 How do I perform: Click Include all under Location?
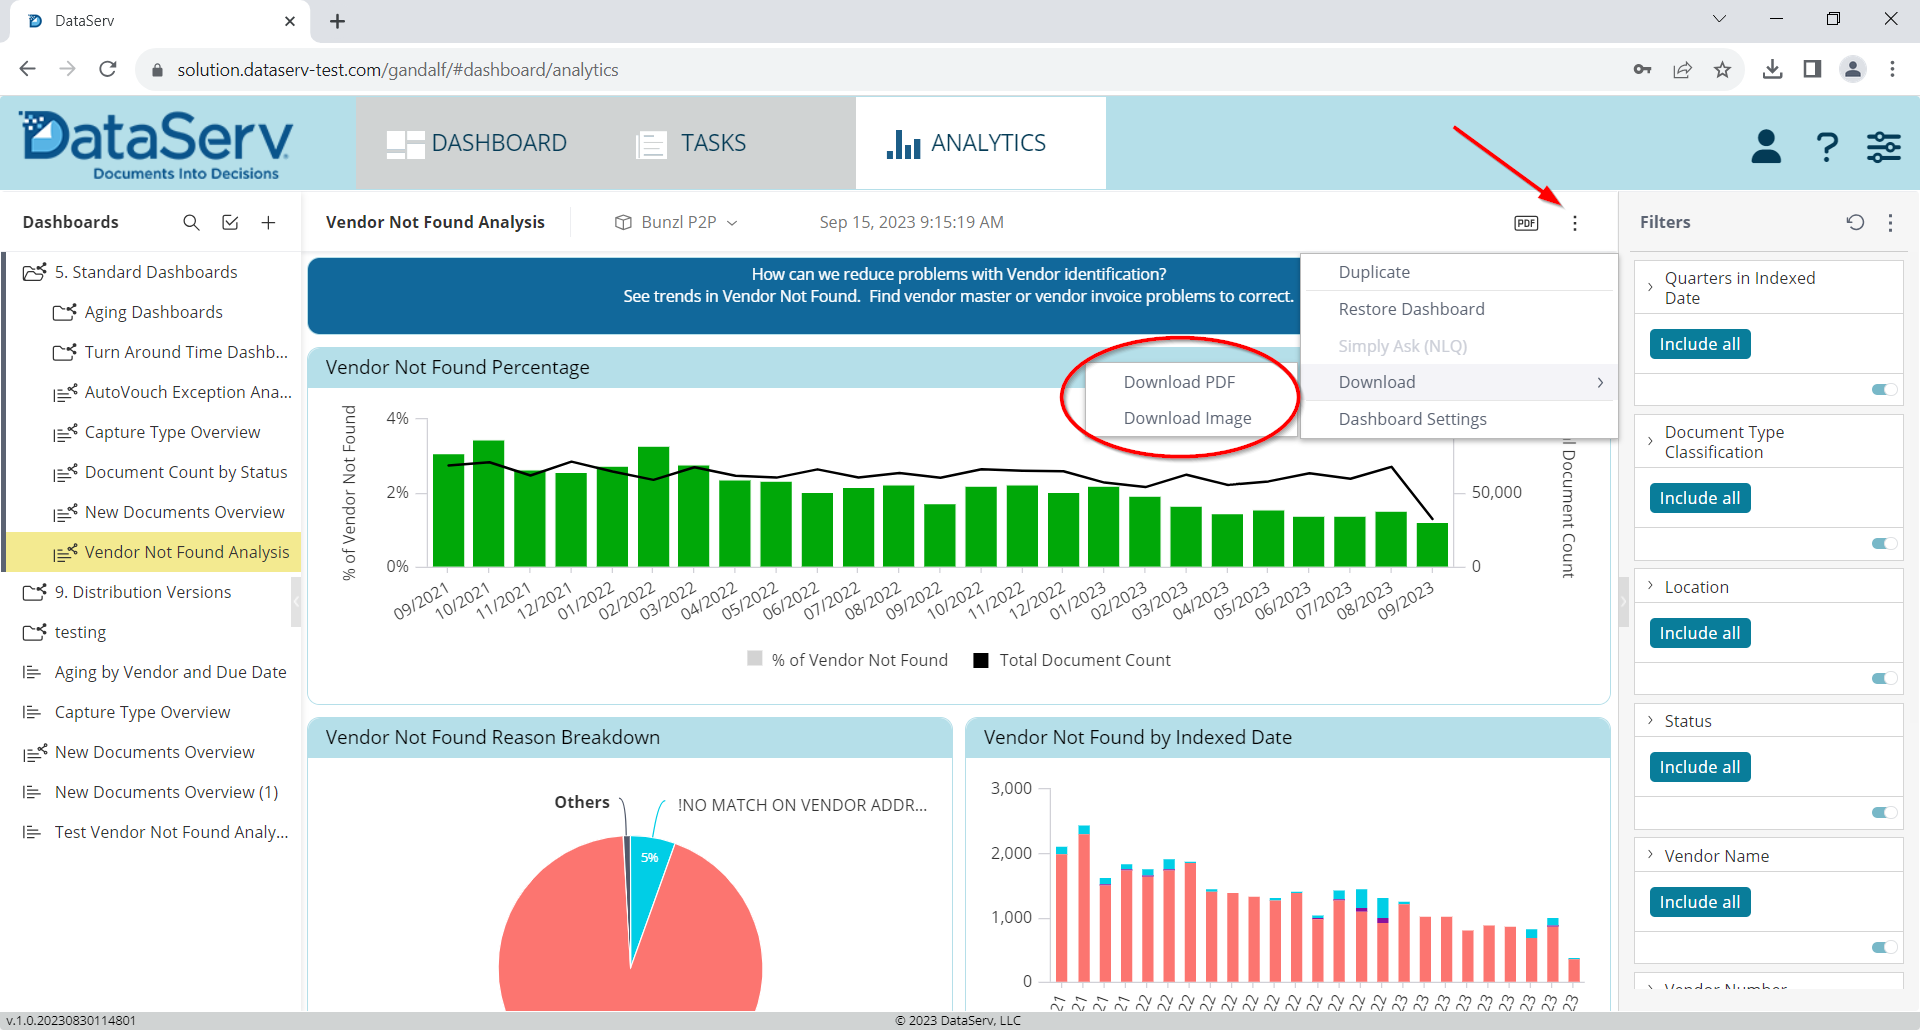coord(1700,633)
